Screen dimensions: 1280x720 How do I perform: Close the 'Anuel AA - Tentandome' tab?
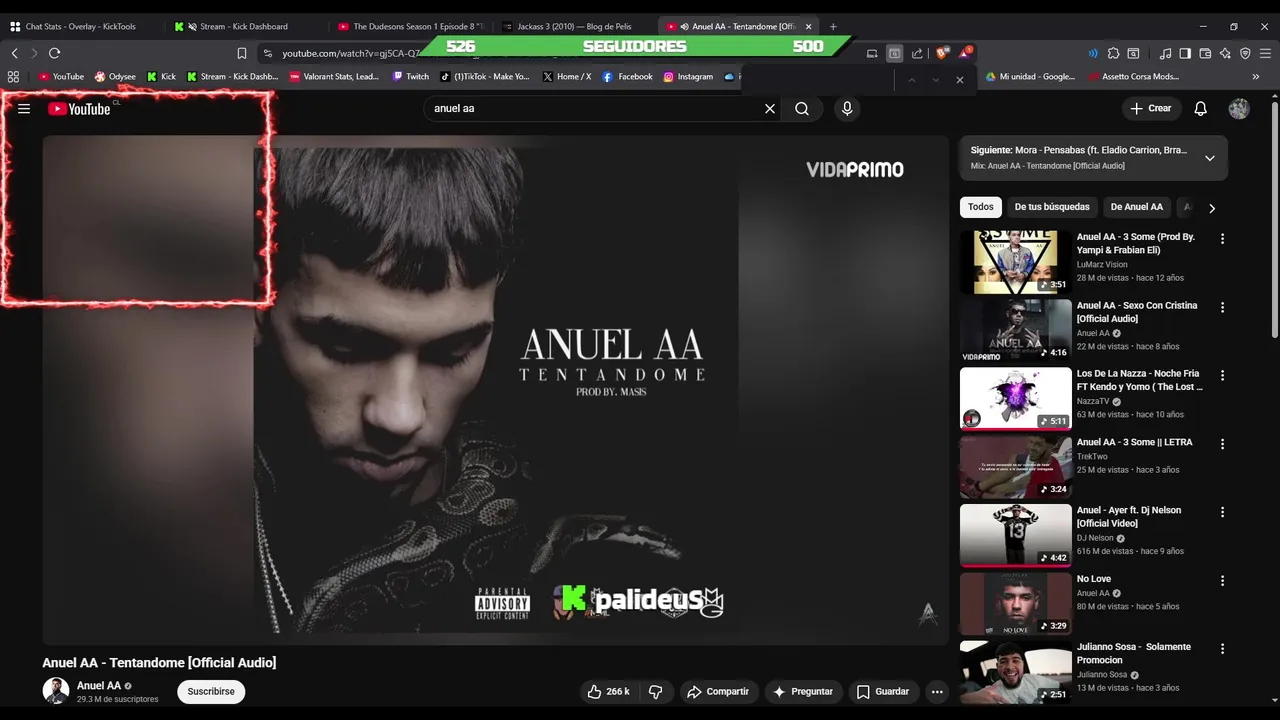coord(809,26)
